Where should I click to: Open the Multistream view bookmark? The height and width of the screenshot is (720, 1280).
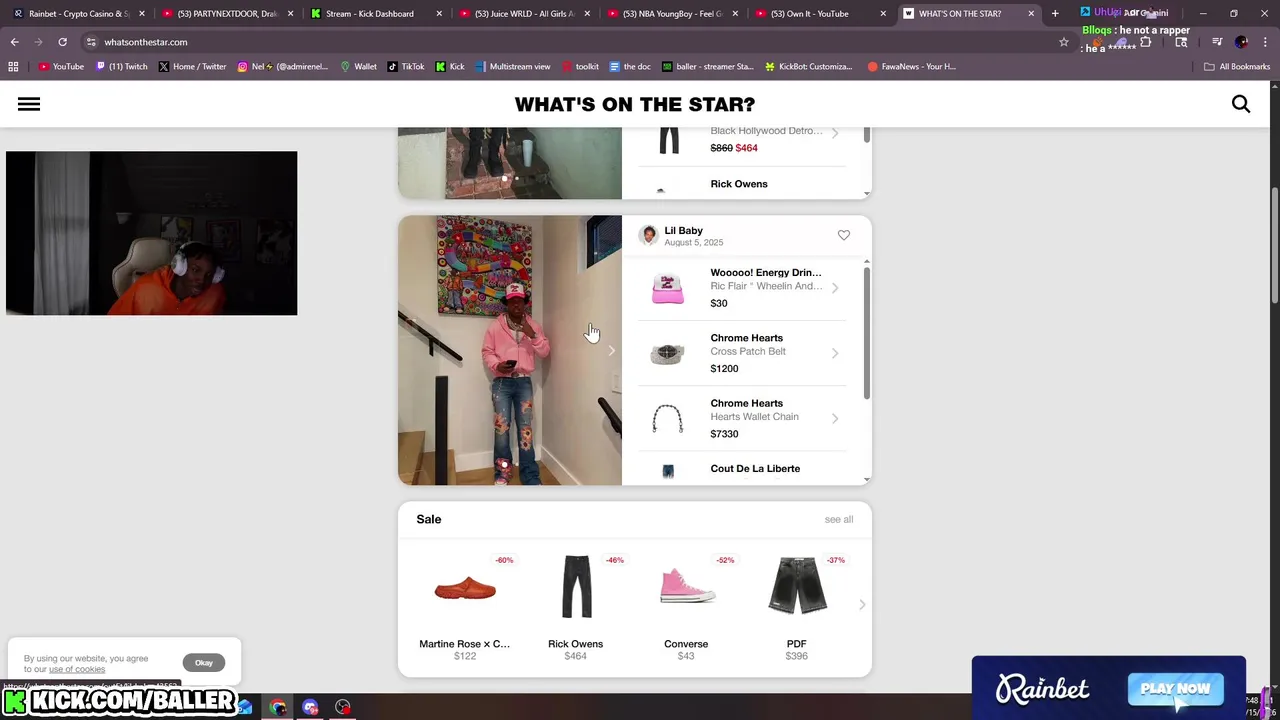(x=513, y=67)
